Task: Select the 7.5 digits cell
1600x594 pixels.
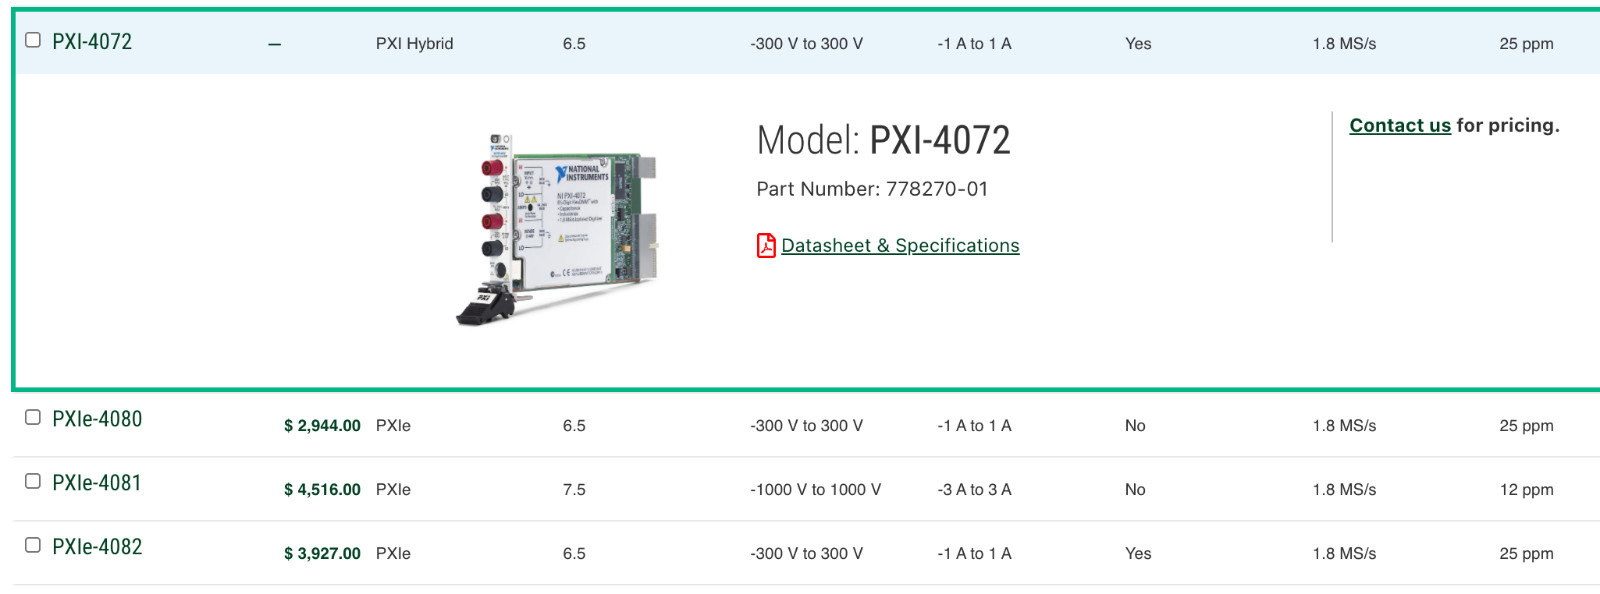Action: tap(574, 490)
